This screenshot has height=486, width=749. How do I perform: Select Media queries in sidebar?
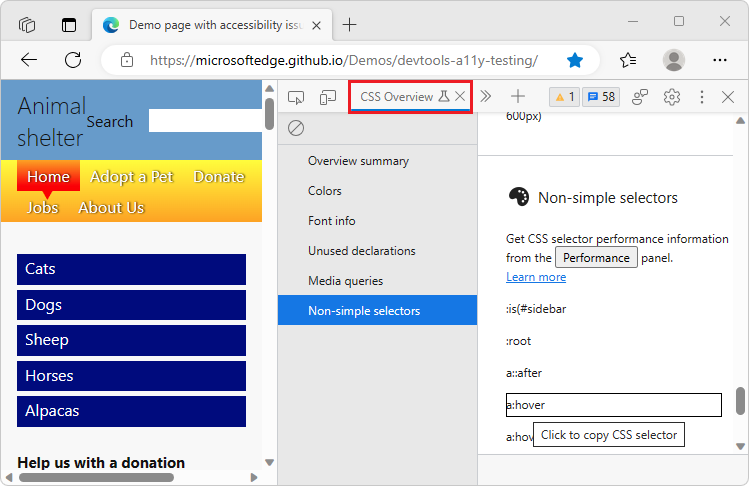[377, 281]
